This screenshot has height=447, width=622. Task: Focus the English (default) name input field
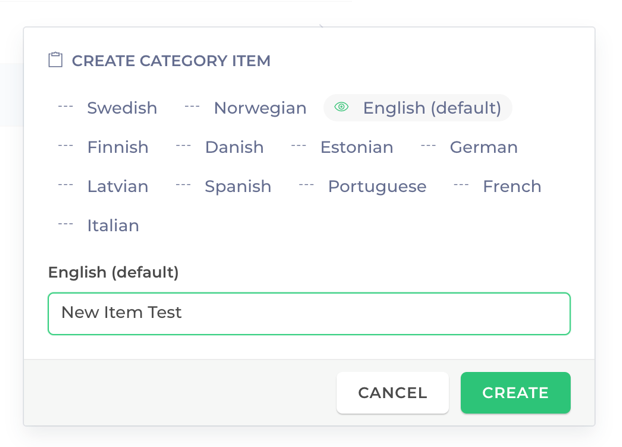click(309, 313)
